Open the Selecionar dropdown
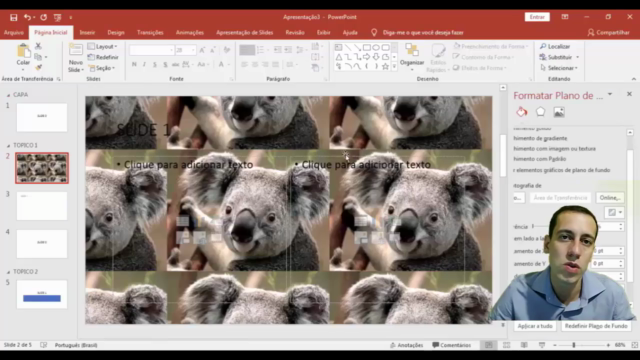This screenshot has height=360, width=640. pos(559,68)
